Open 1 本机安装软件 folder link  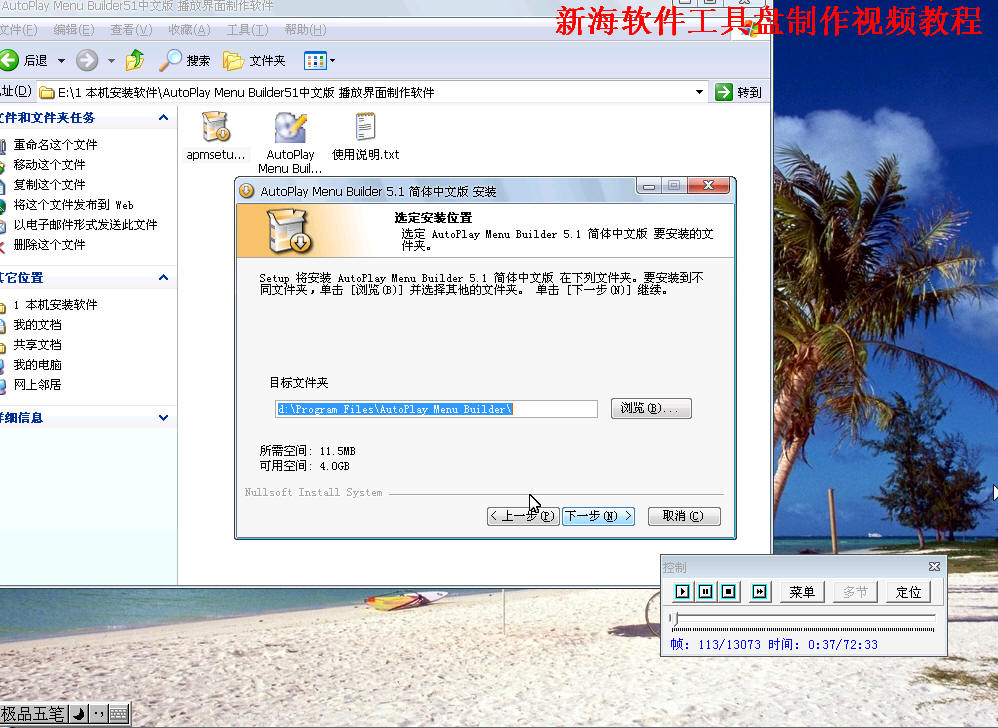pyautogui.click(x=55, y=305)
